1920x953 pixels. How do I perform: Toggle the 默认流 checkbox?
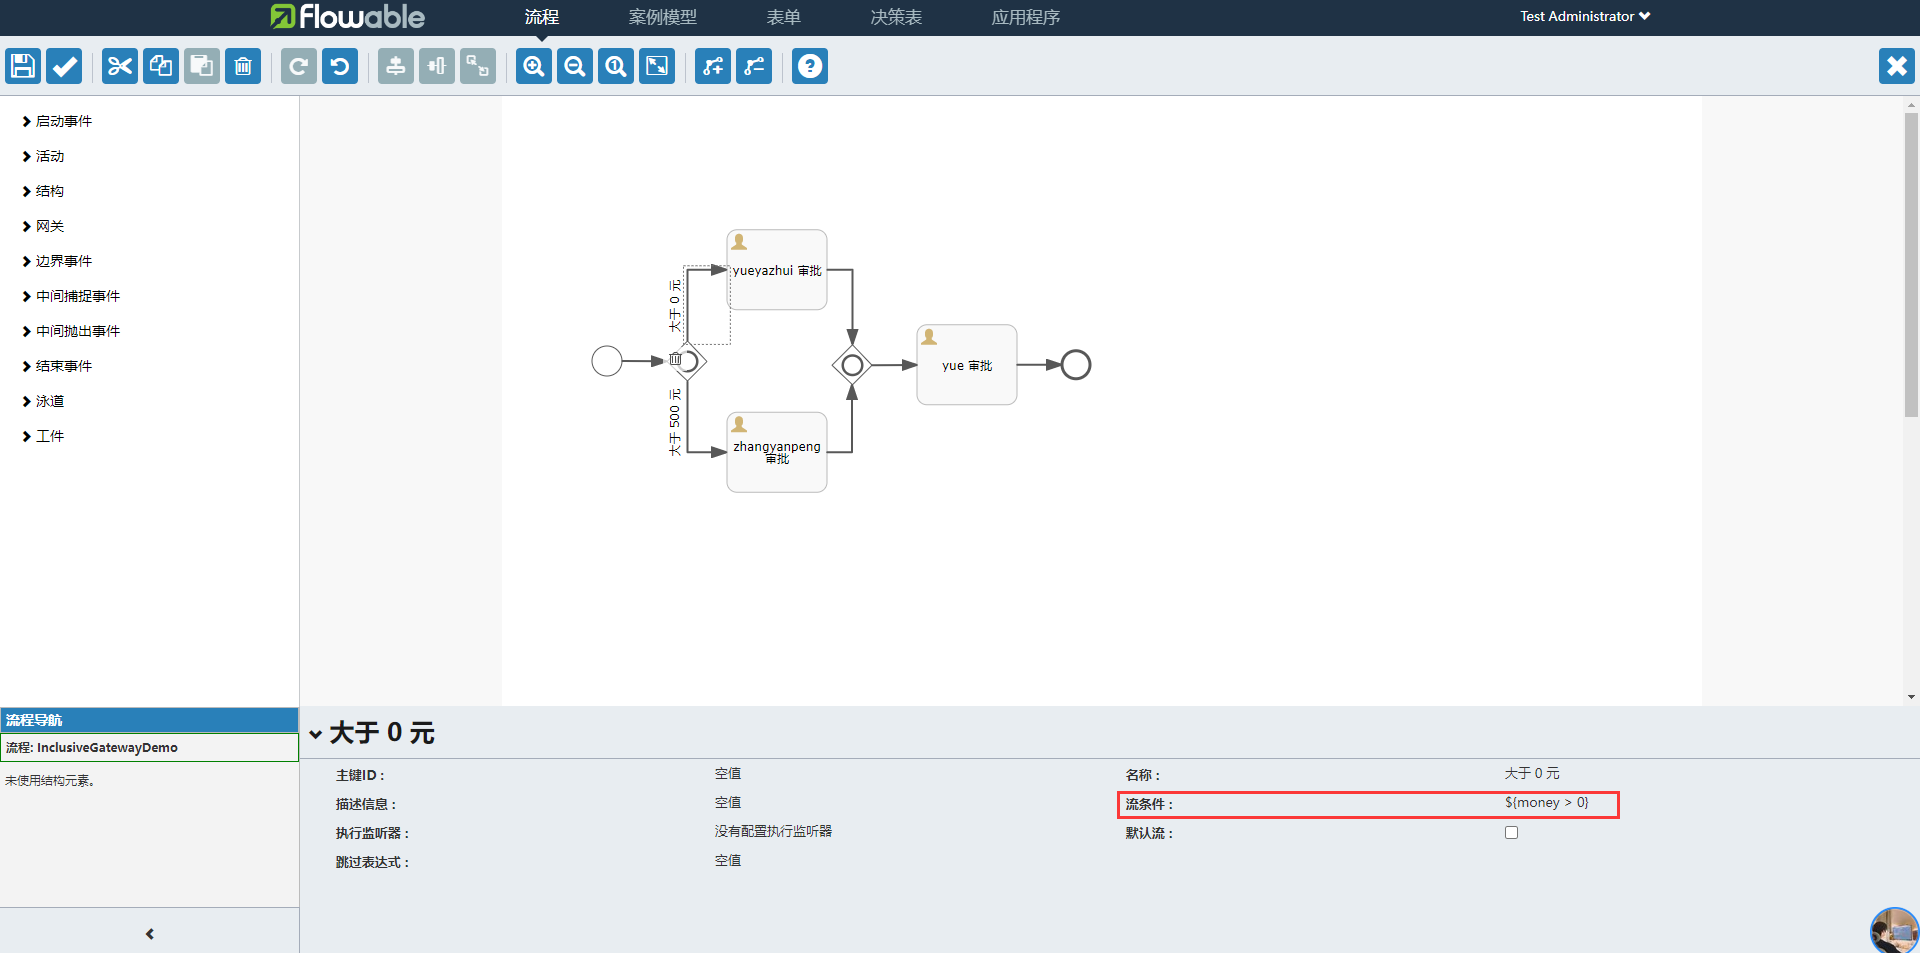point(1511,832)
